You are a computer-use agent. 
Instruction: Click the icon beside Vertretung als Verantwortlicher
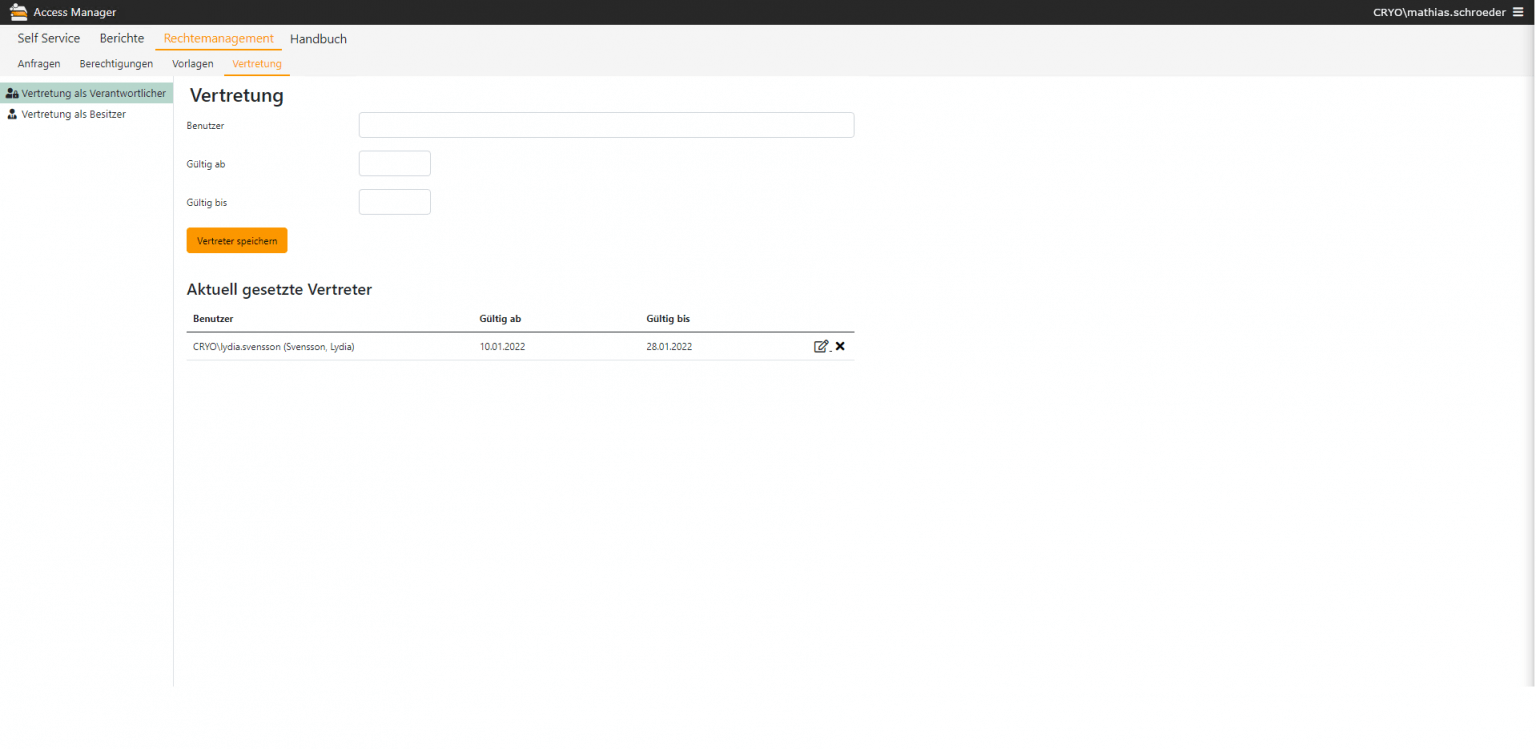tap(12, 93)
